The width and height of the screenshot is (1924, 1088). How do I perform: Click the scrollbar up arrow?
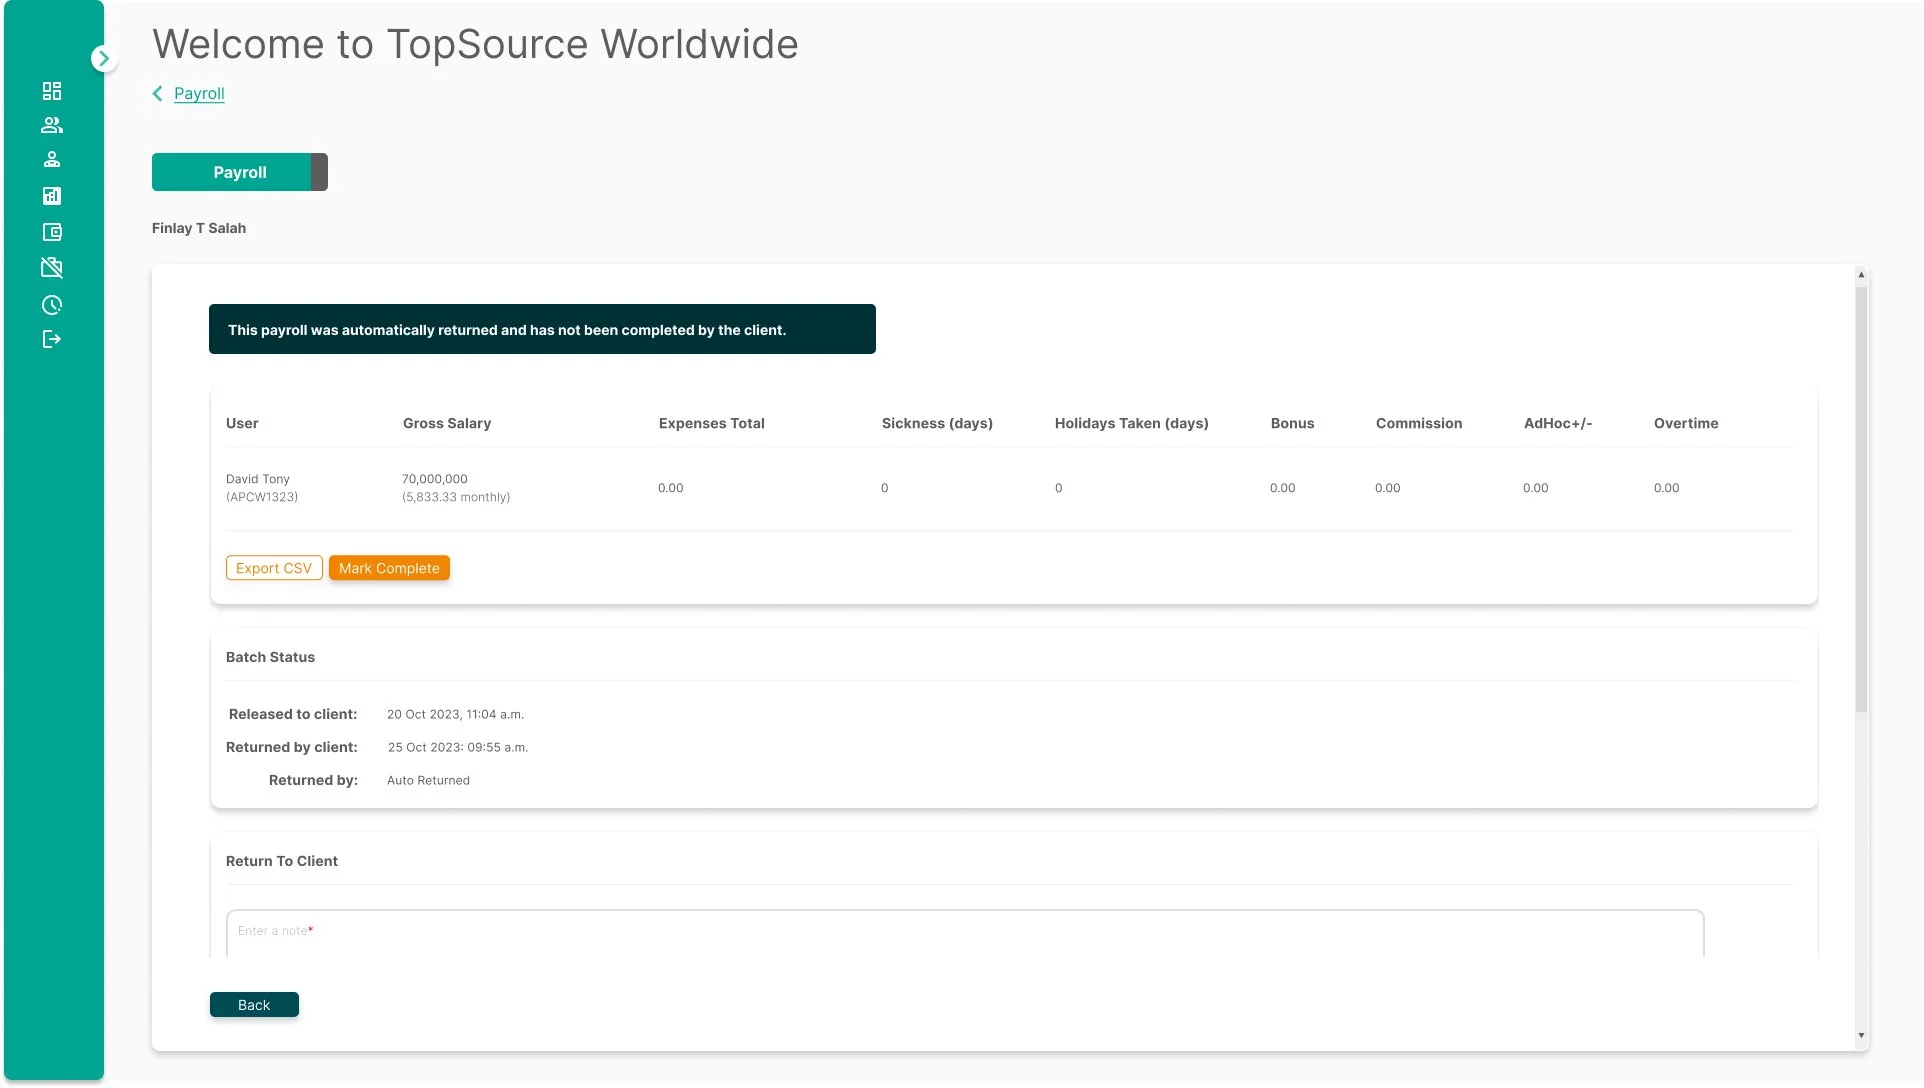[x=1860, y=273]
